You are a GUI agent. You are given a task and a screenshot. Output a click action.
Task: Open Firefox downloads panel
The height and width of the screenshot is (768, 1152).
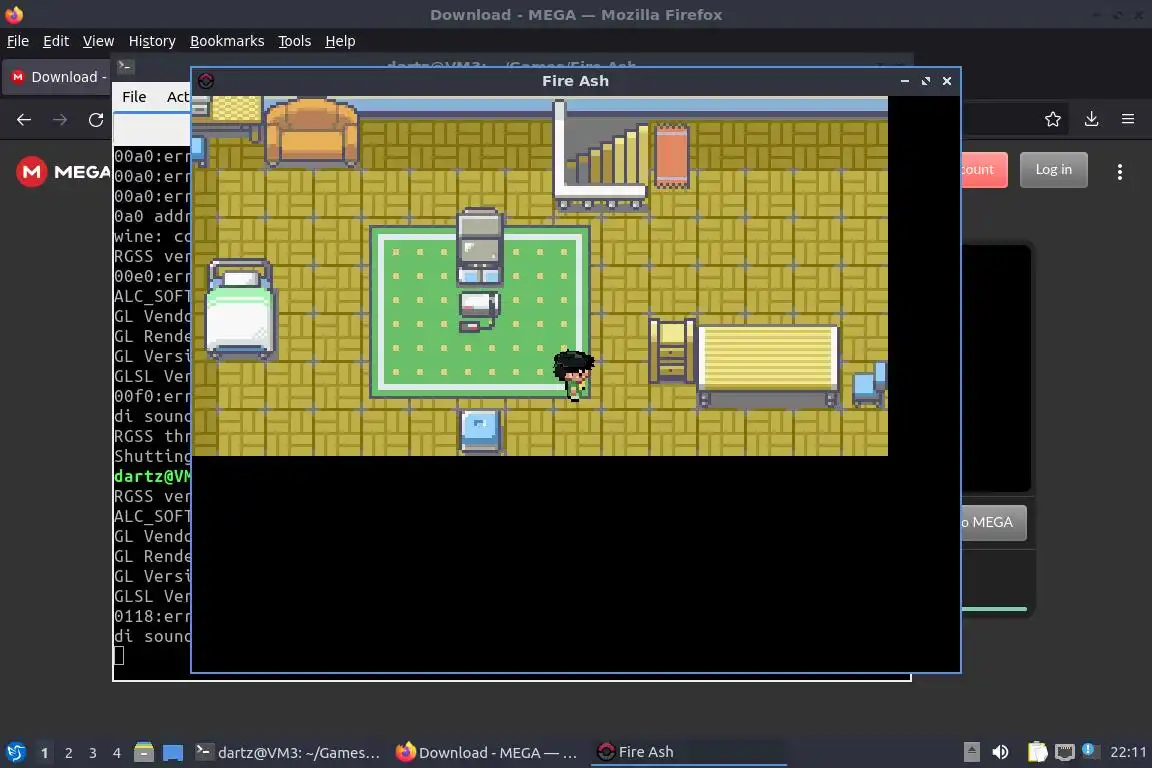(1091, 119)
